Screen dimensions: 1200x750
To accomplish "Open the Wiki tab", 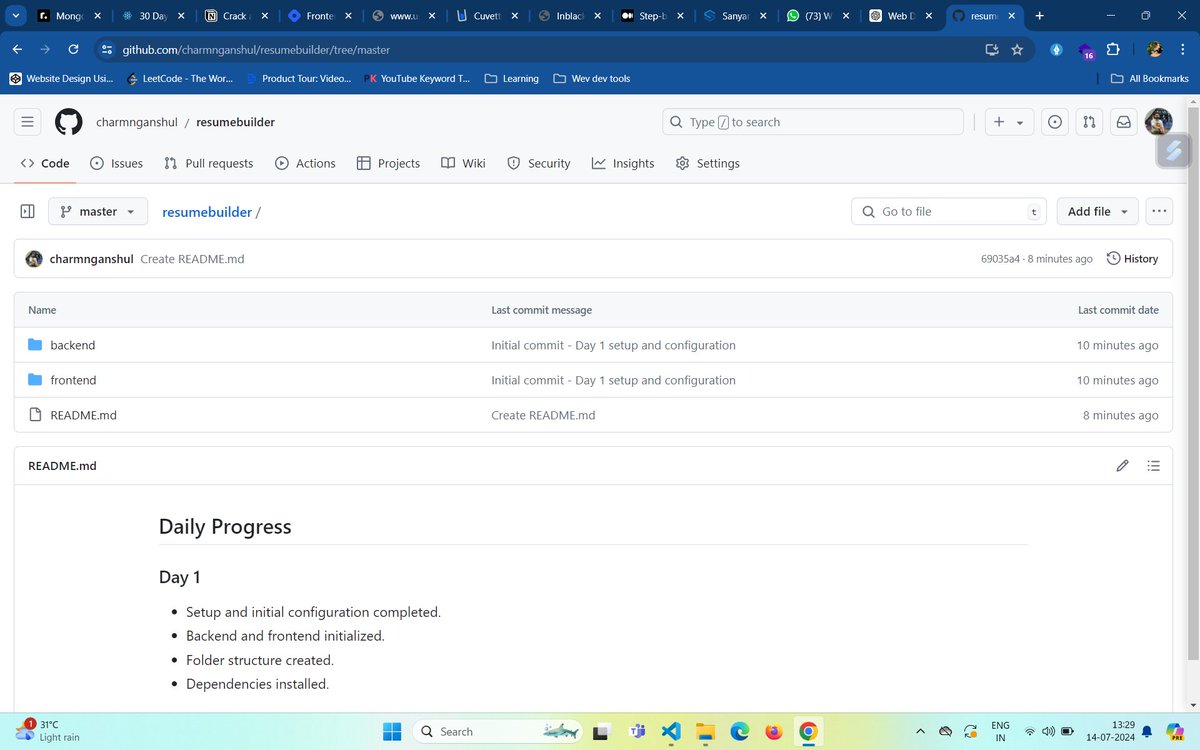I will pos(463,163).
